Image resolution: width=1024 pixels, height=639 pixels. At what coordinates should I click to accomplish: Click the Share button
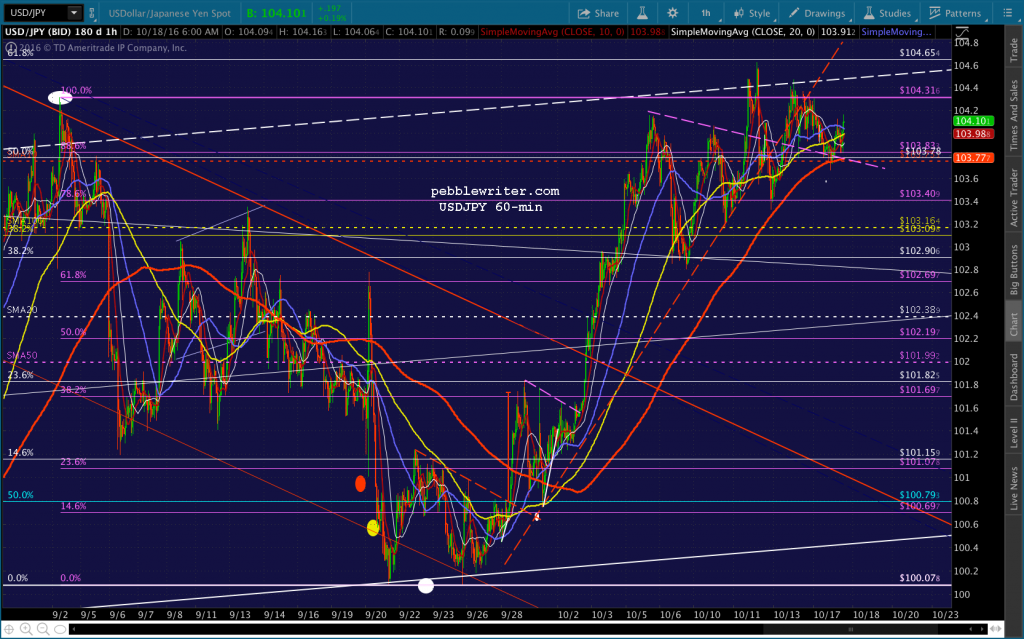pyautogui.click(x=598, y=13)
